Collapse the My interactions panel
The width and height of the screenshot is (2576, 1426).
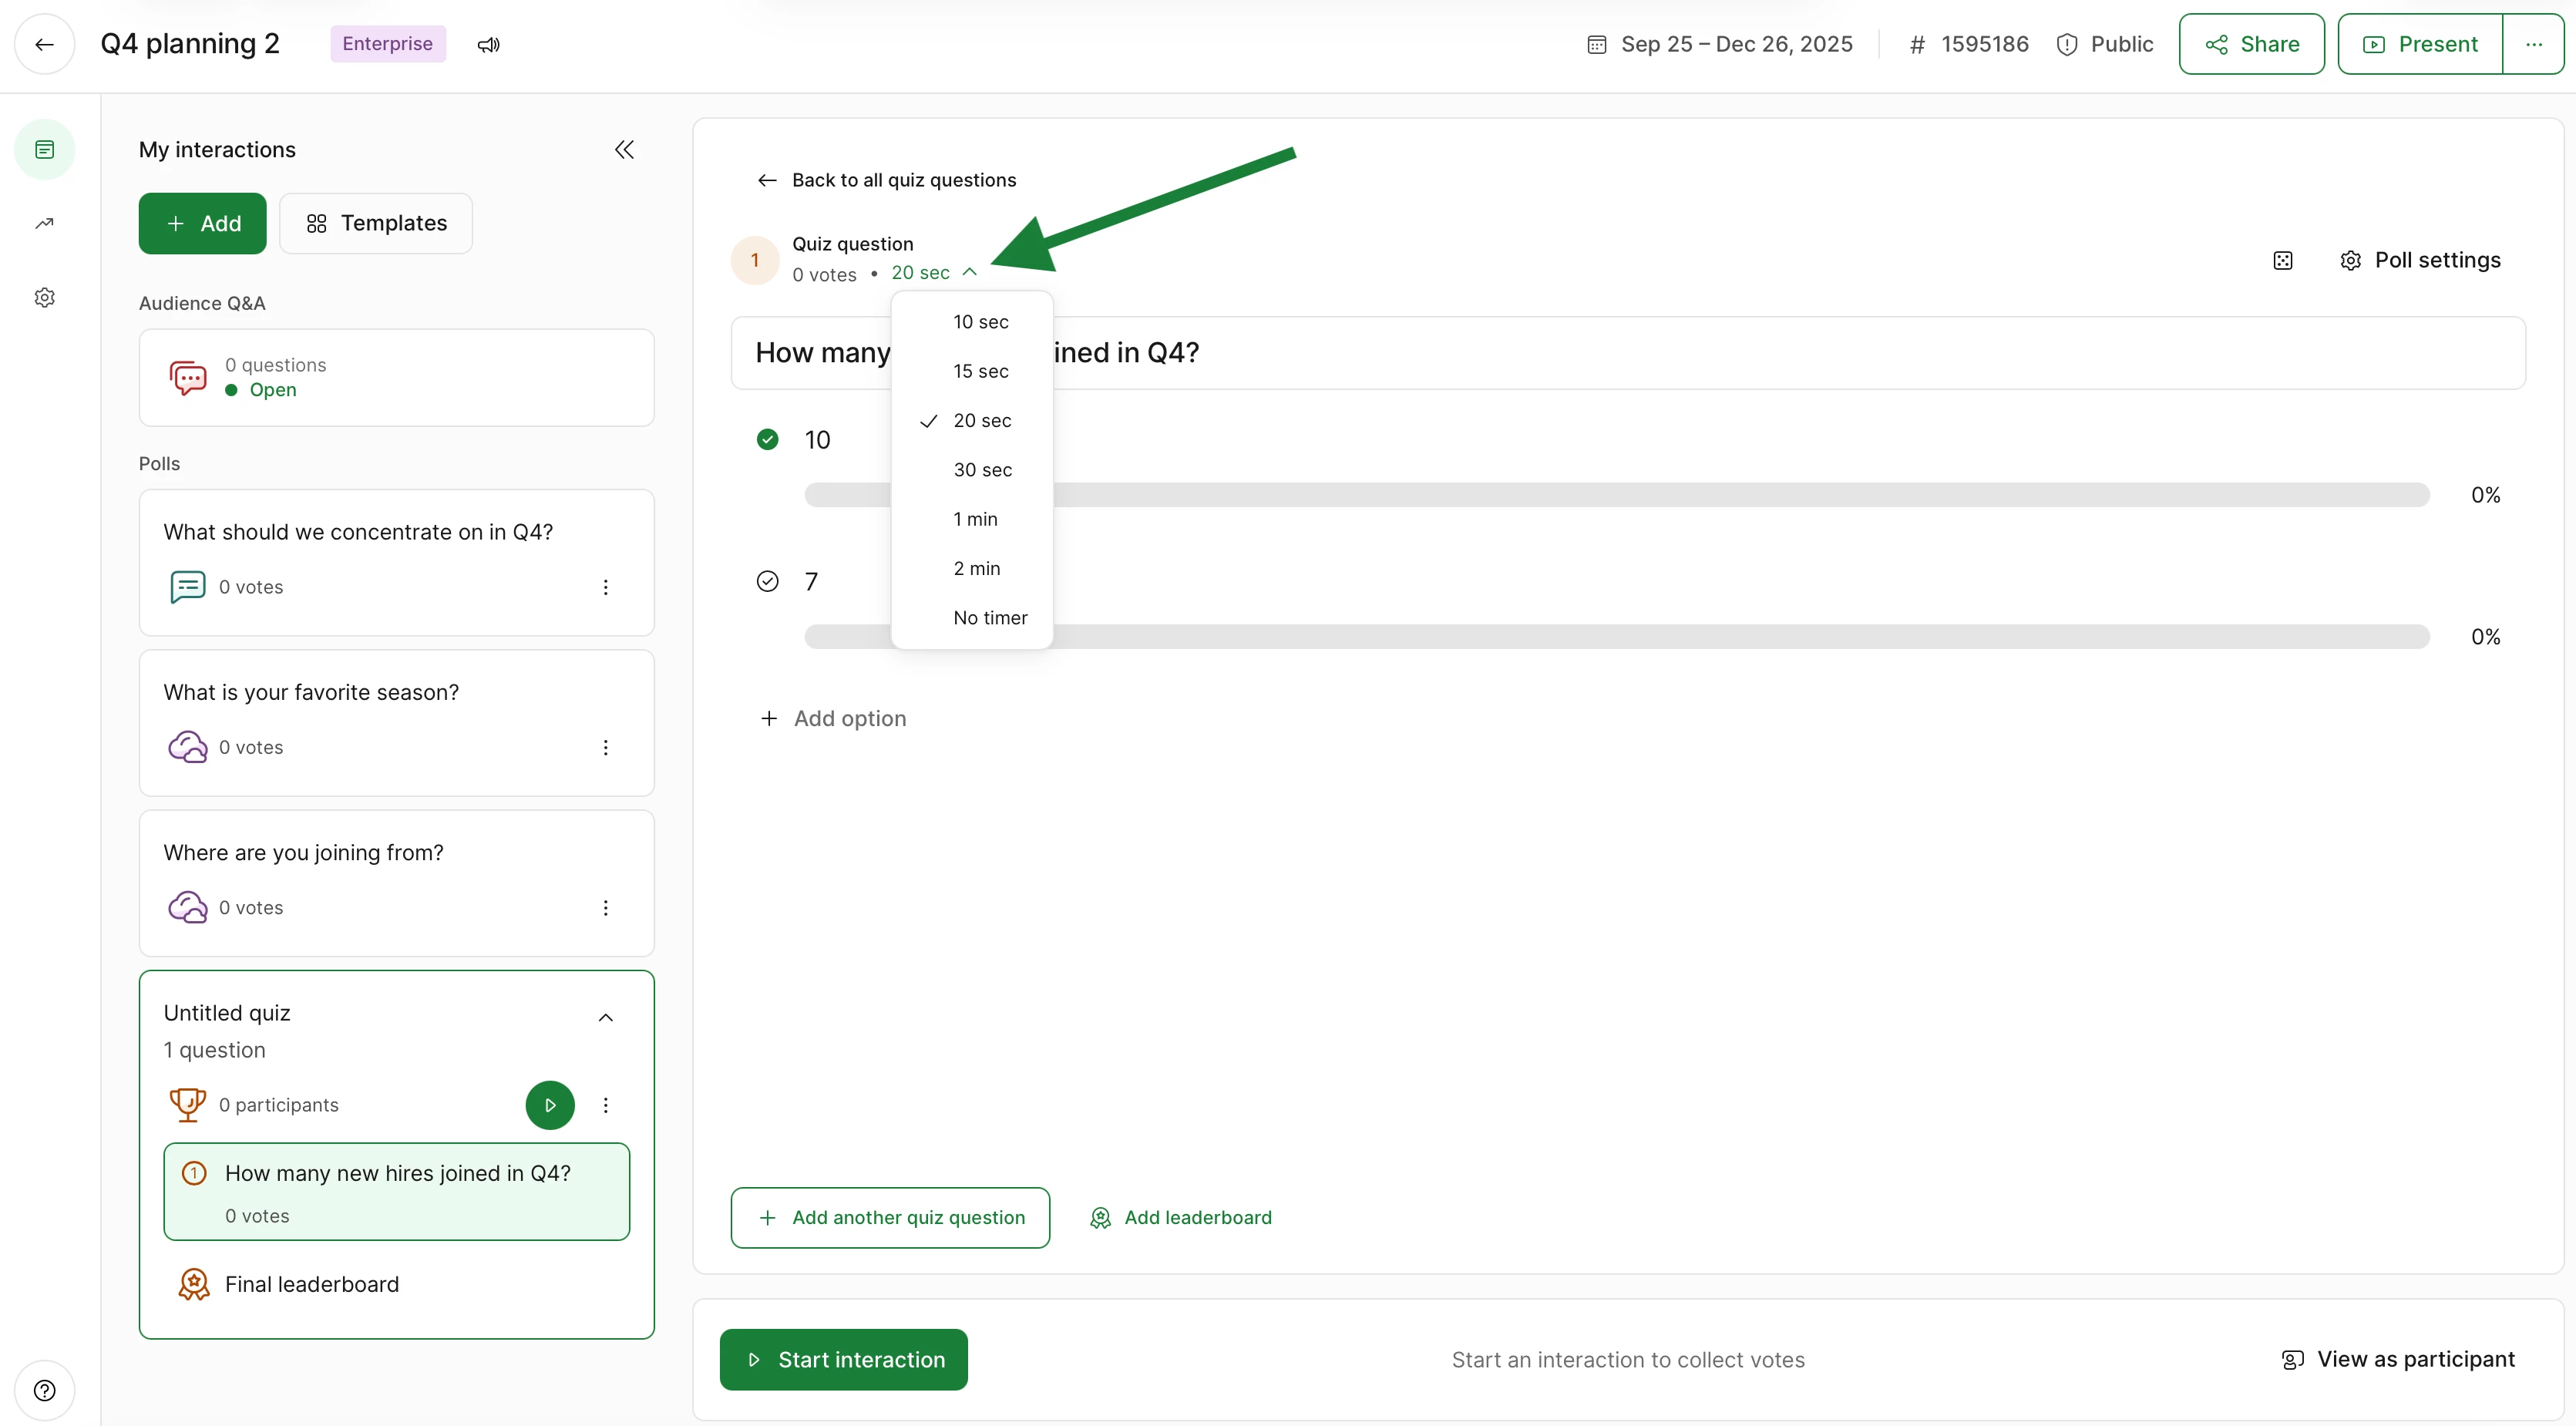[624, 150]
